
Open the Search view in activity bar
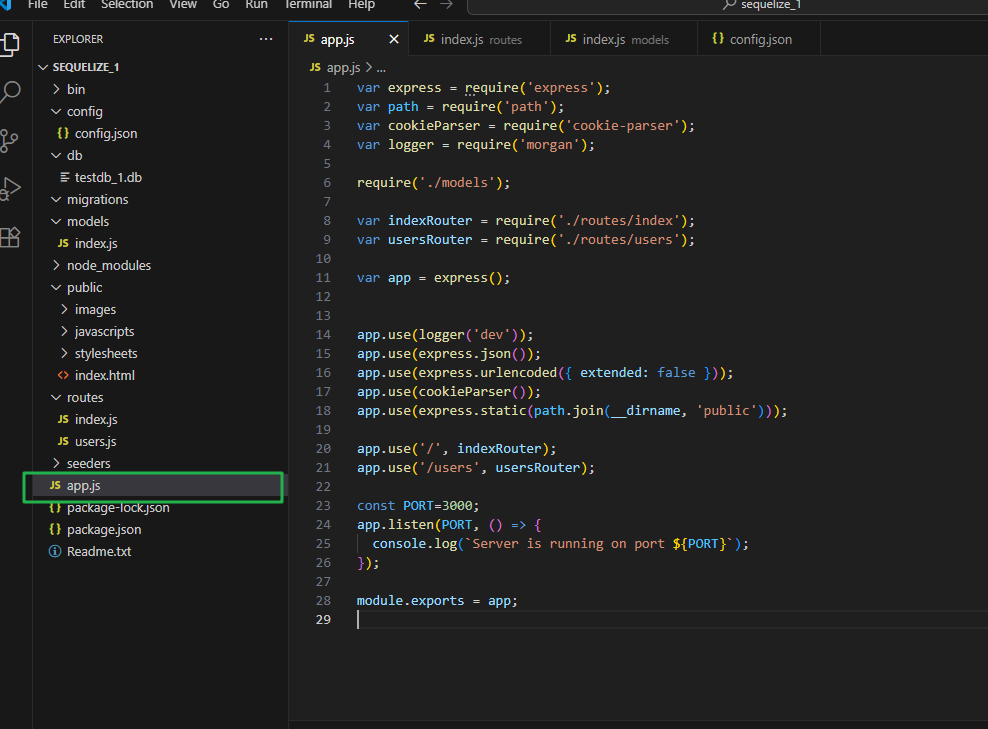pos(10,92)
